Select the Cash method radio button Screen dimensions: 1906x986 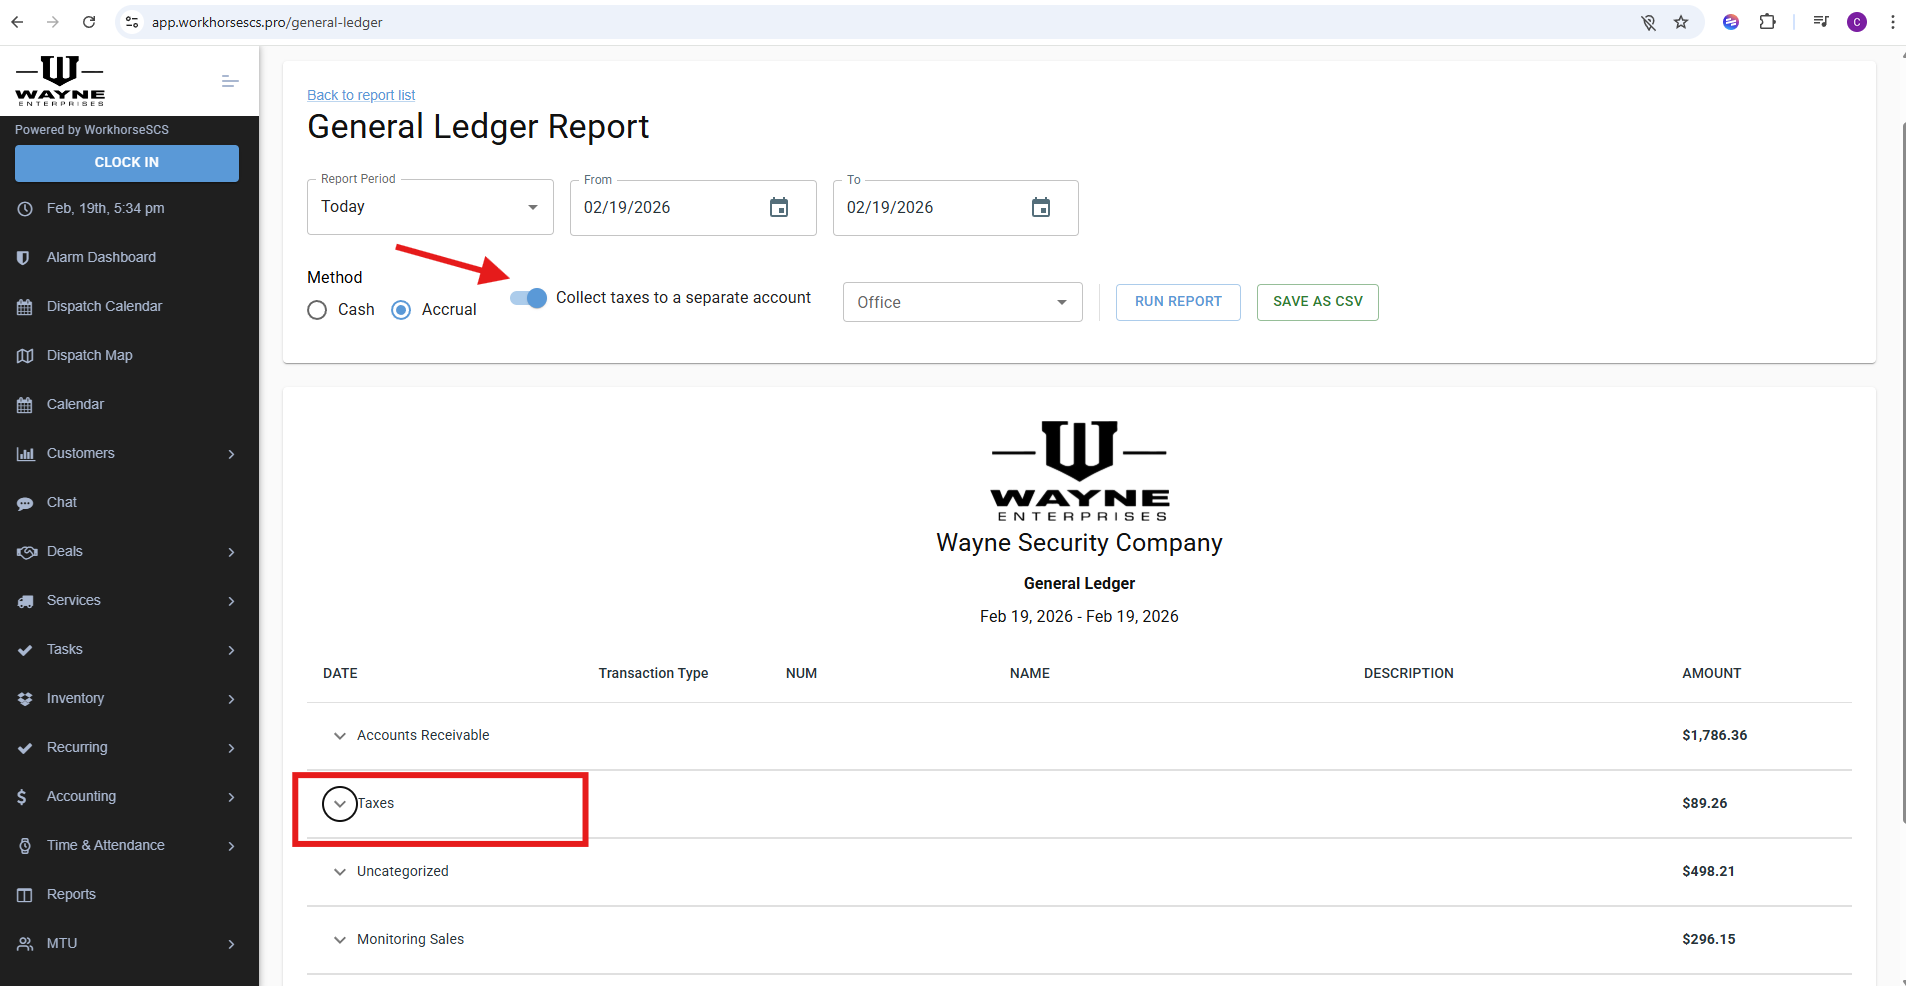317,310
